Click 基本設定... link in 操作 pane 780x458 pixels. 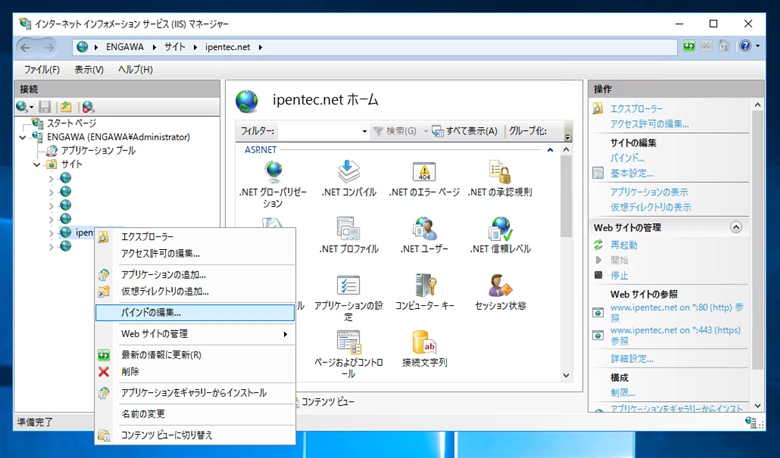[x=632, y=174]
